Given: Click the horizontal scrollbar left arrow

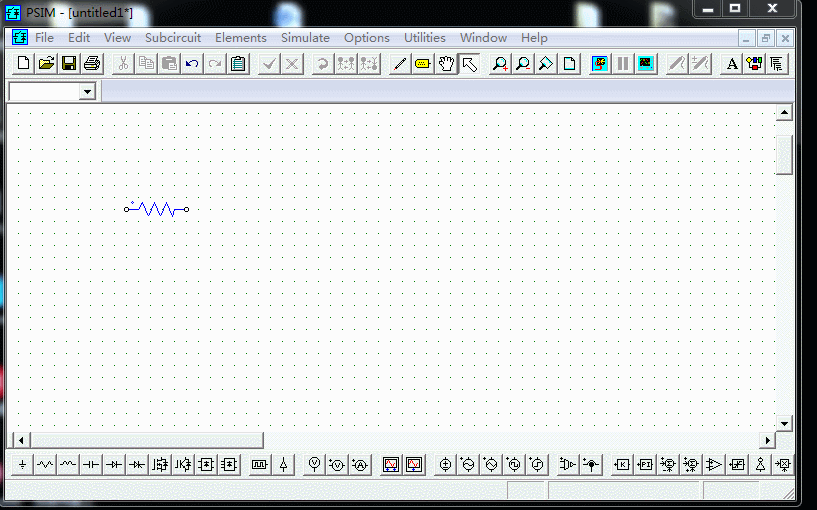Looking at the screenshot, I should [21, 440].
